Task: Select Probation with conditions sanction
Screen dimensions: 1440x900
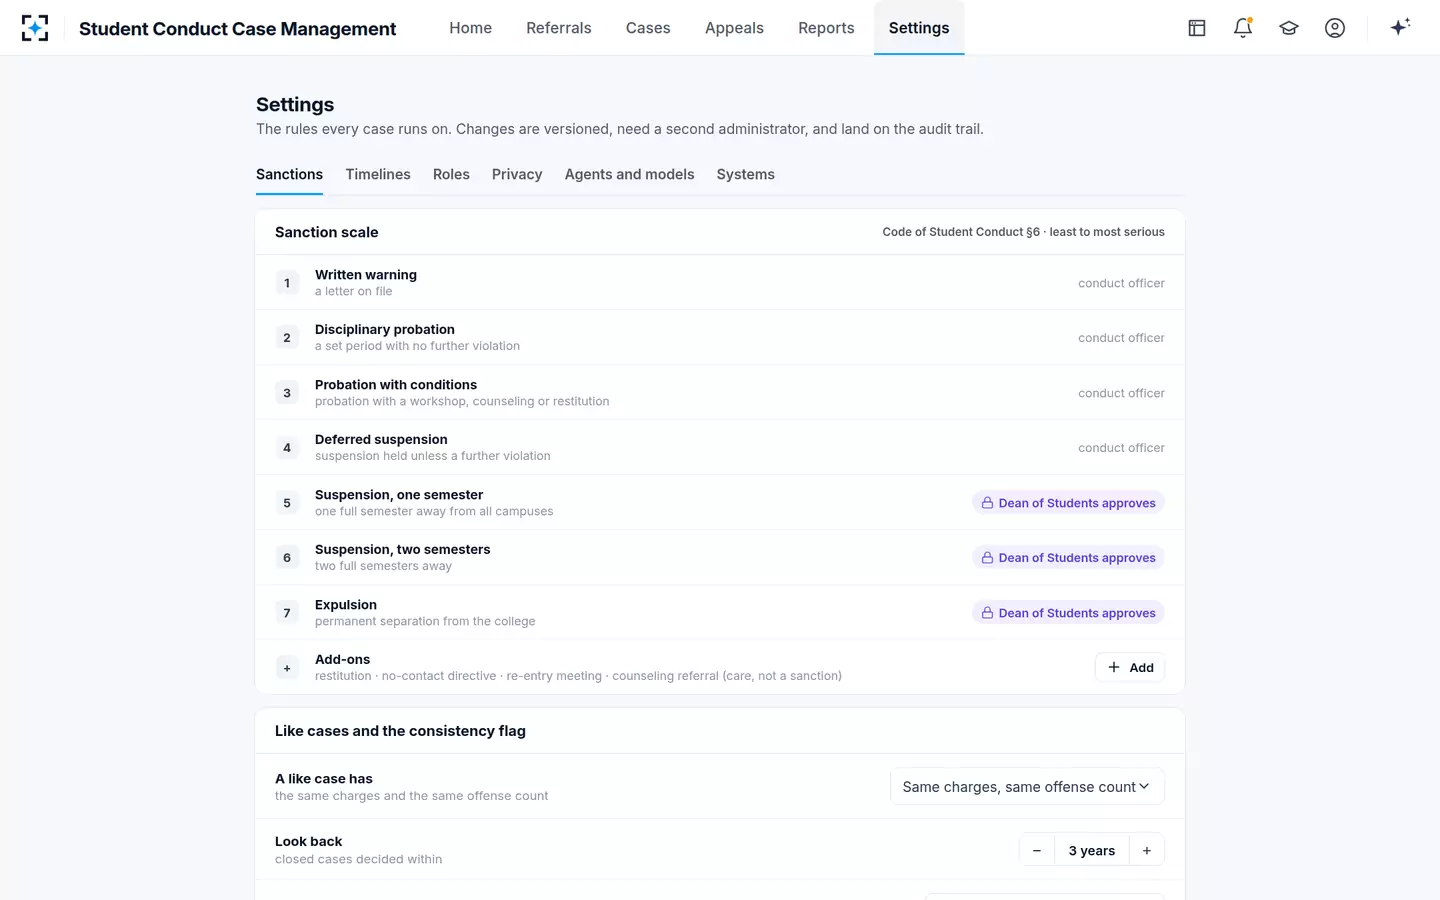Action: click(720, 393)
